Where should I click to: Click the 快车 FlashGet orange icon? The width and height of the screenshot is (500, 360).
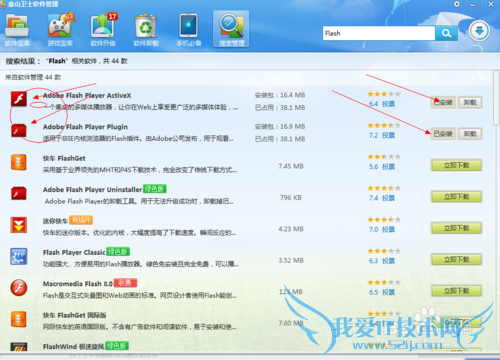pos(19,162)
